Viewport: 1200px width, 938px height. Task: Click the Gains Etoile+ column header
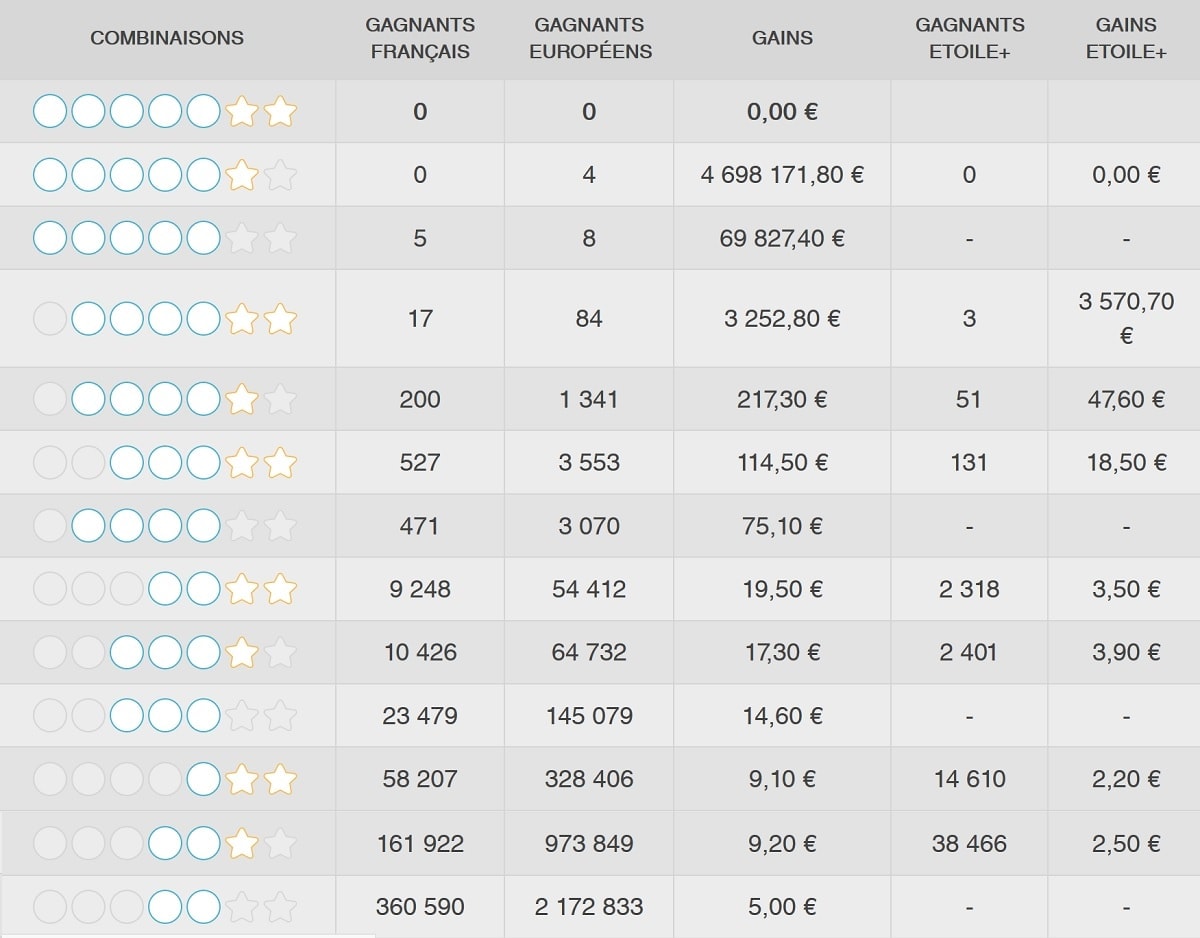1126,38
